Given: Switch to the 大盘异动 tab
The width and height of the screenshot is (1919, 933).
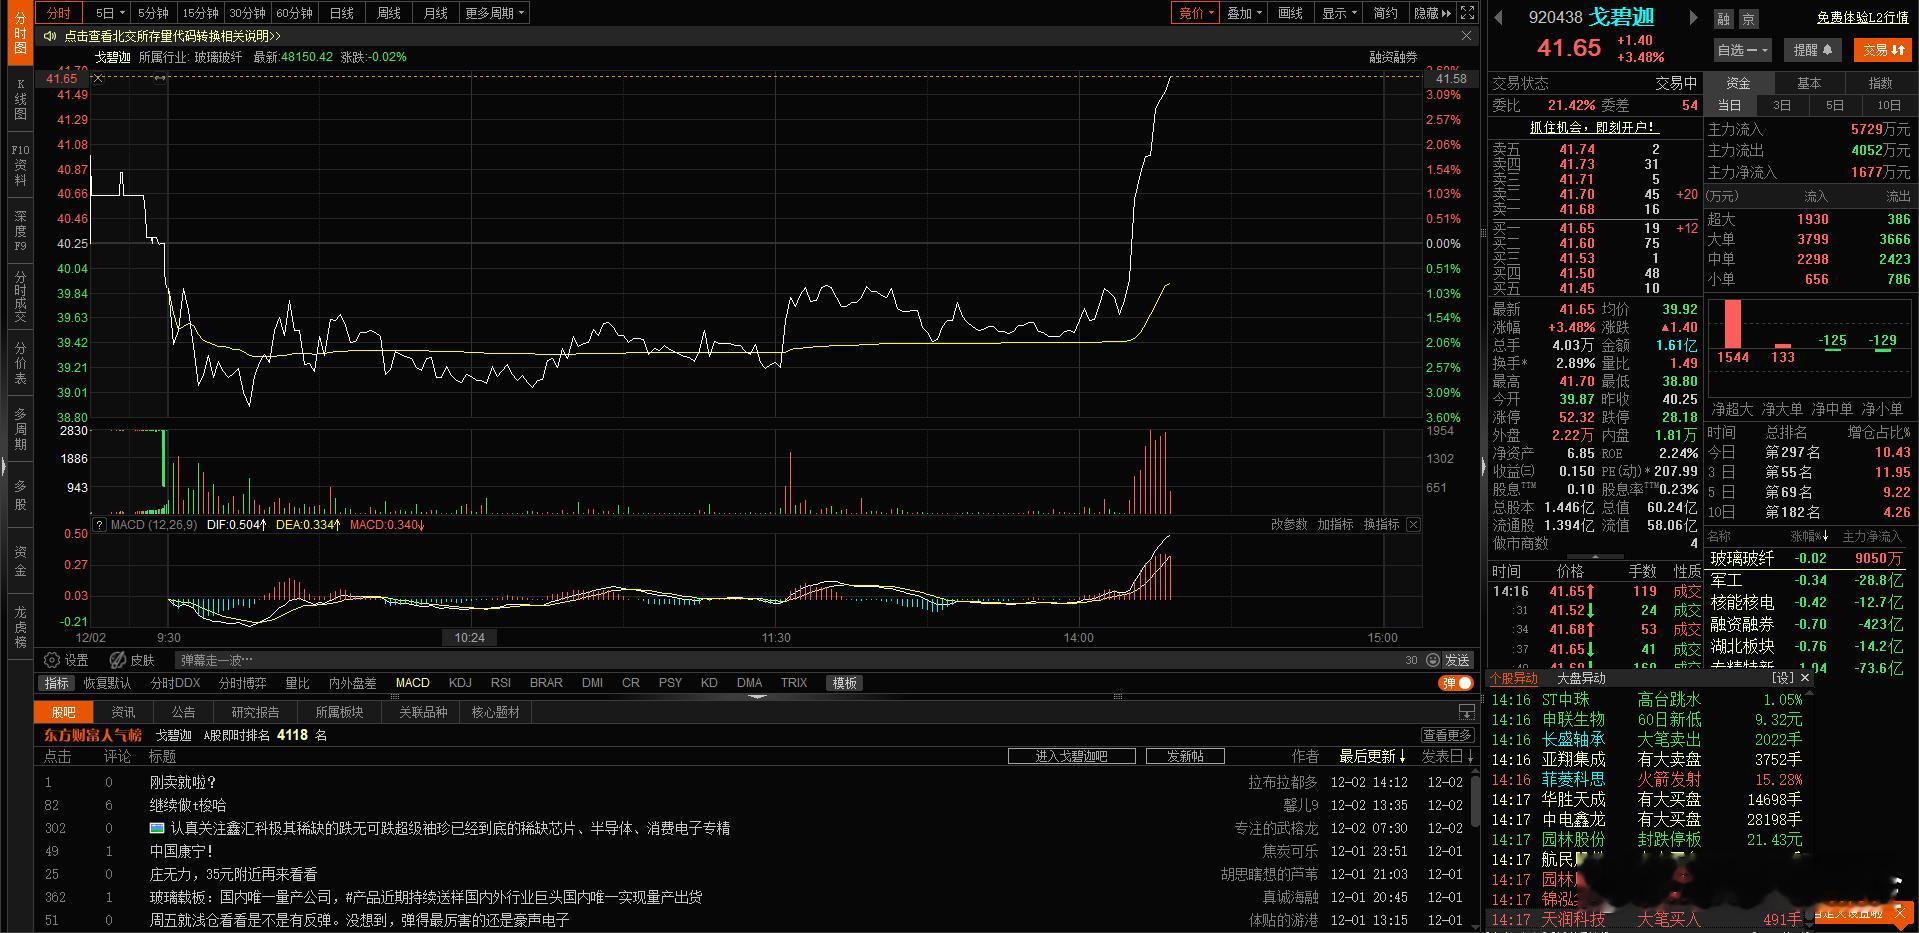Looking at the screenshot, I should [x=1581, y=678].
